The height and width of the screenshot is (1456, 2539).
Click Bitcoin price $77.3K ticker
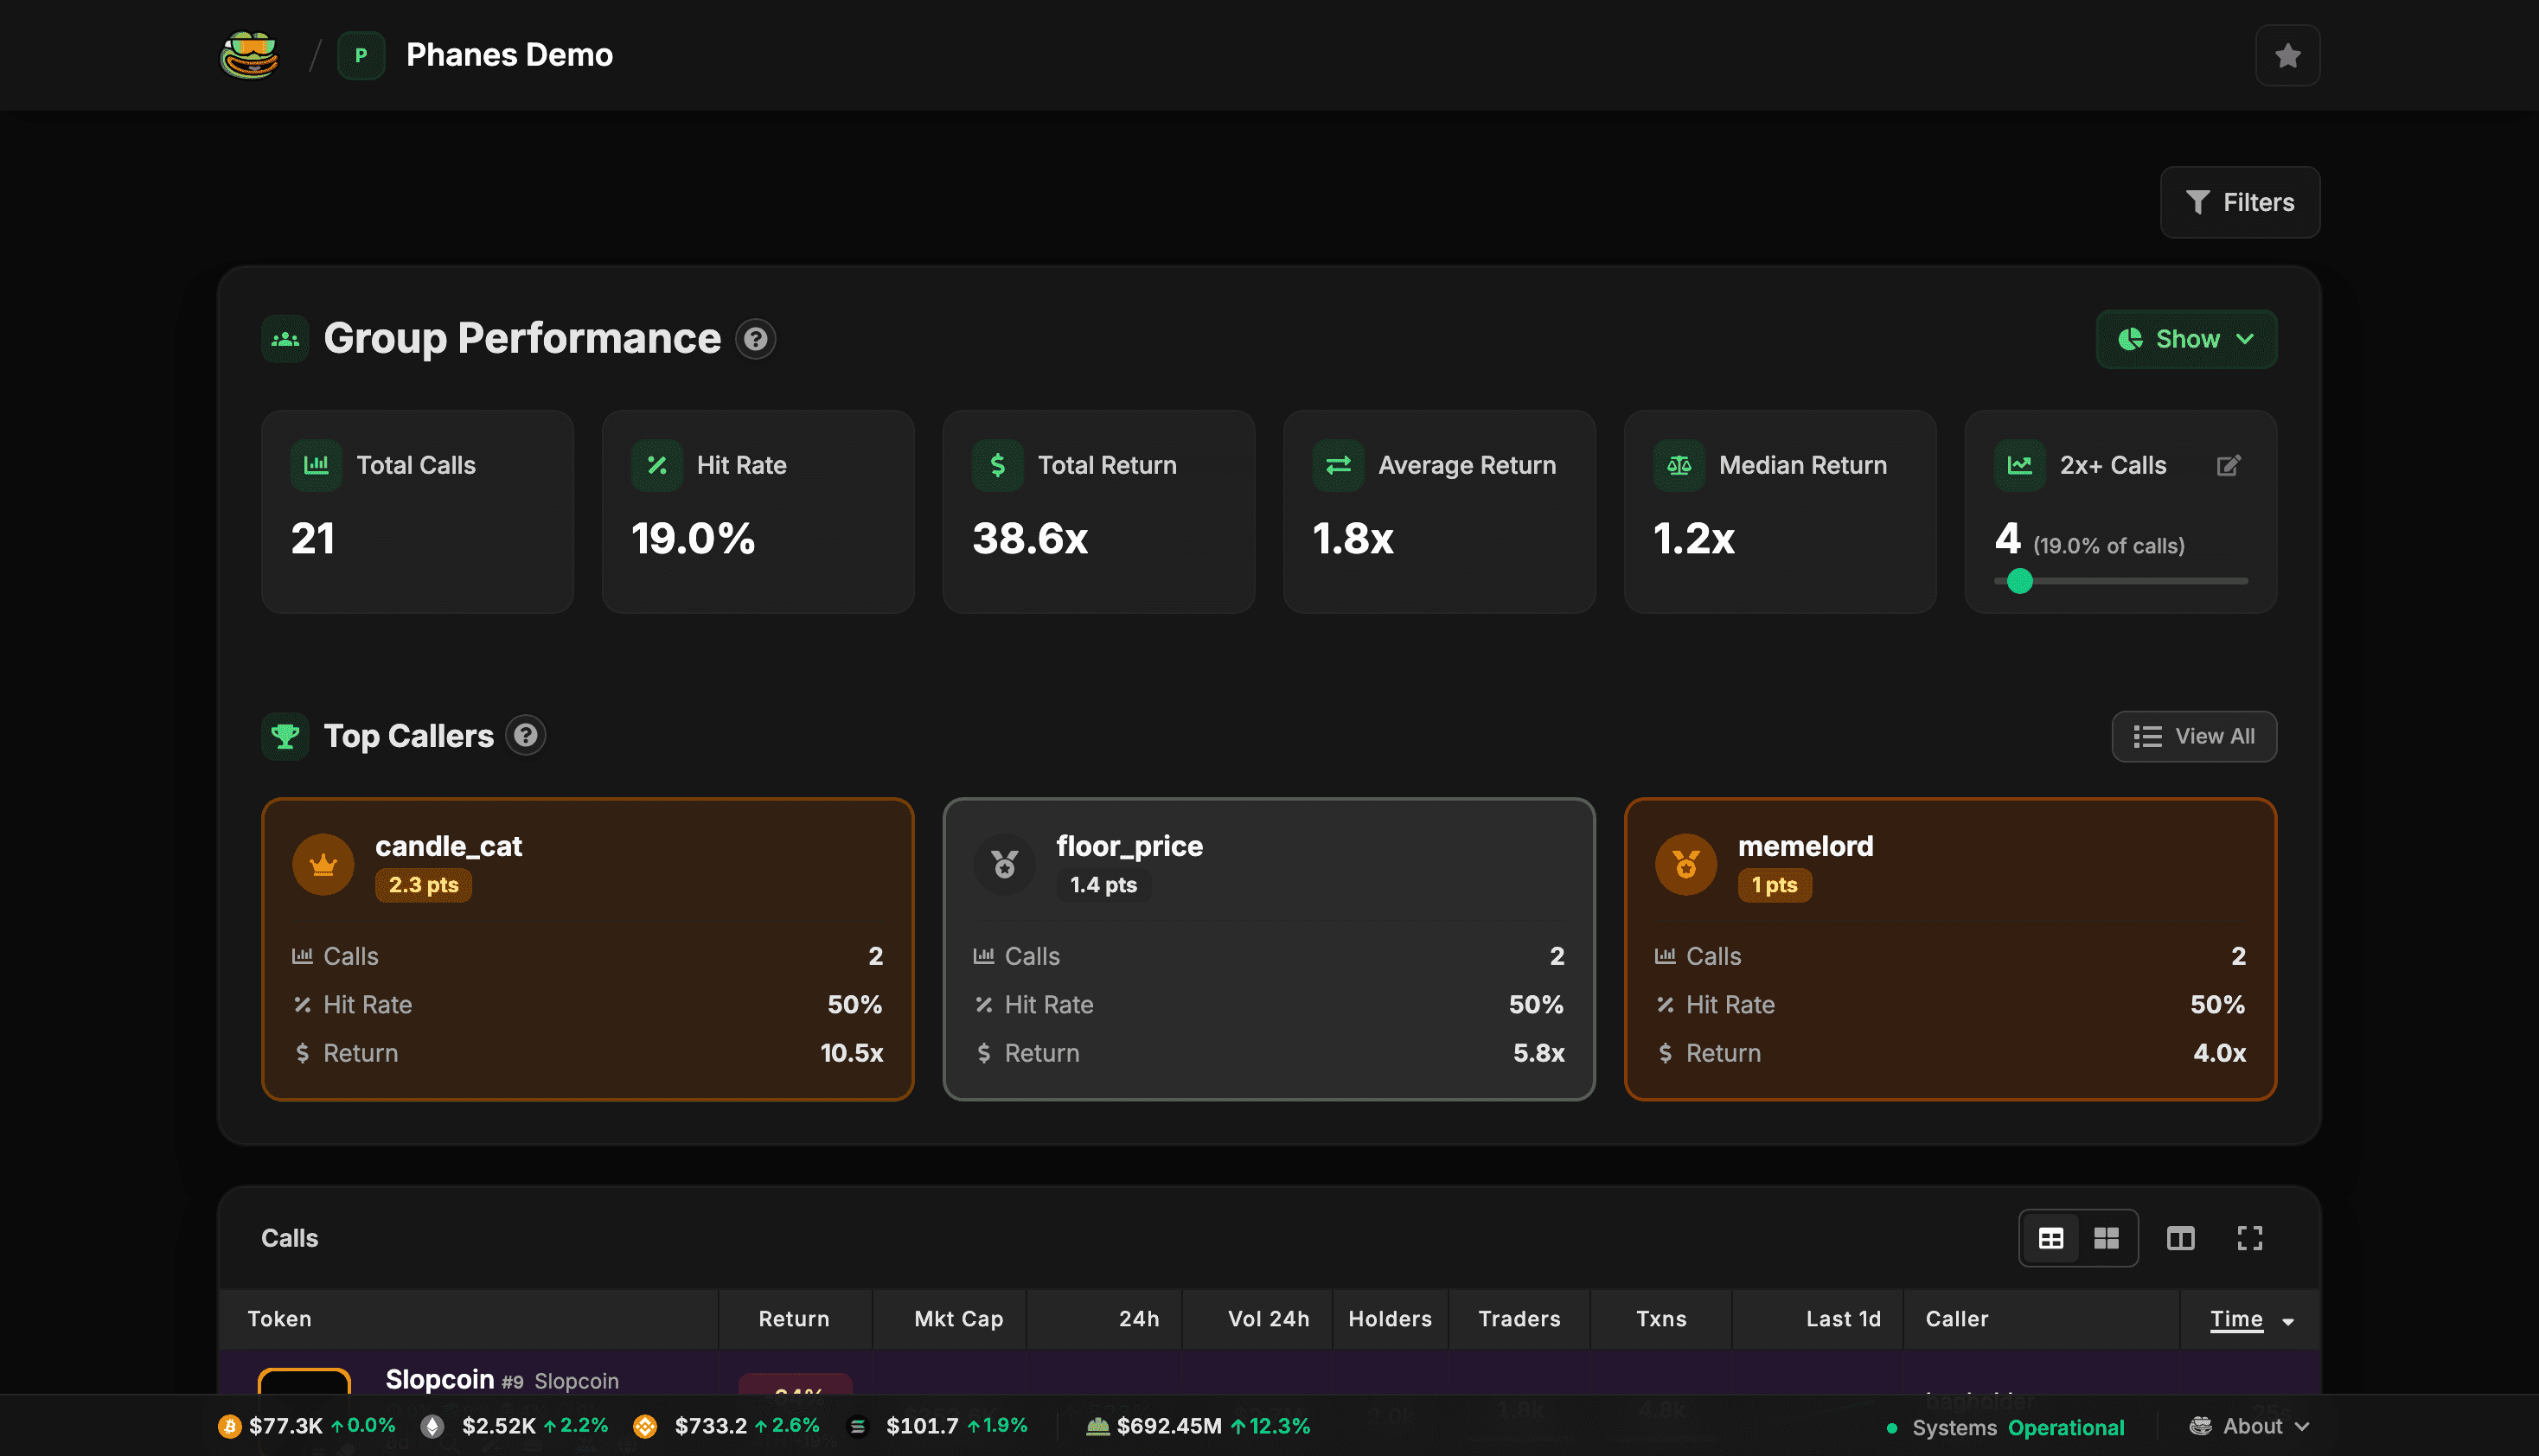pyautogui.click(x=307, y=1426)
